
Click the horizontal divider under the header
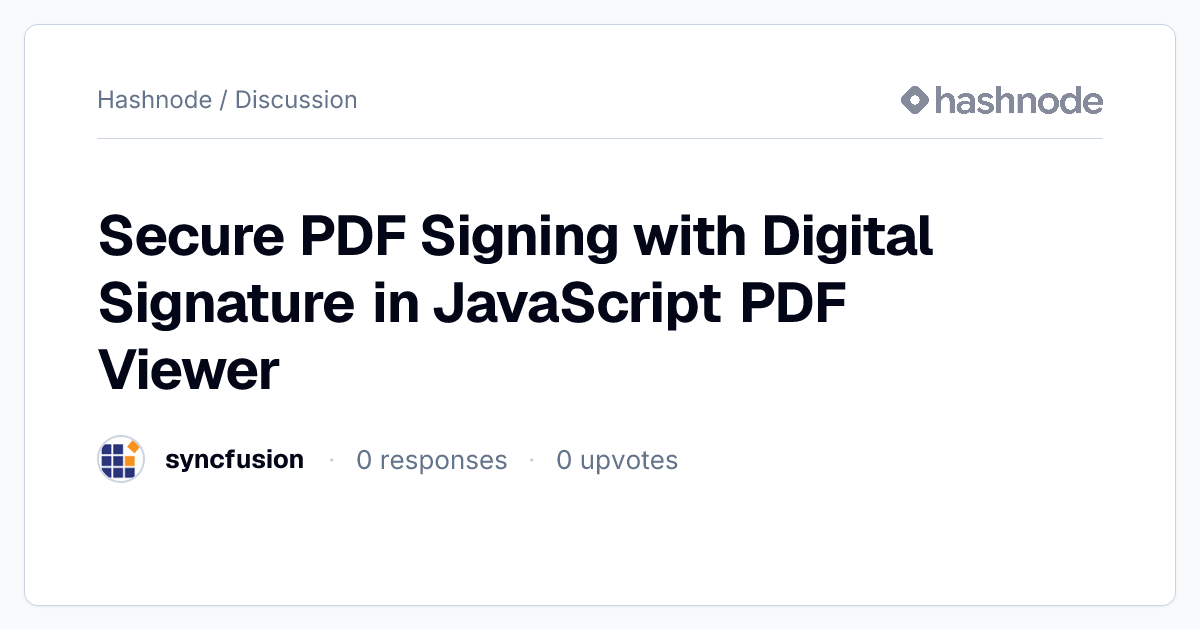coord(600,138)
